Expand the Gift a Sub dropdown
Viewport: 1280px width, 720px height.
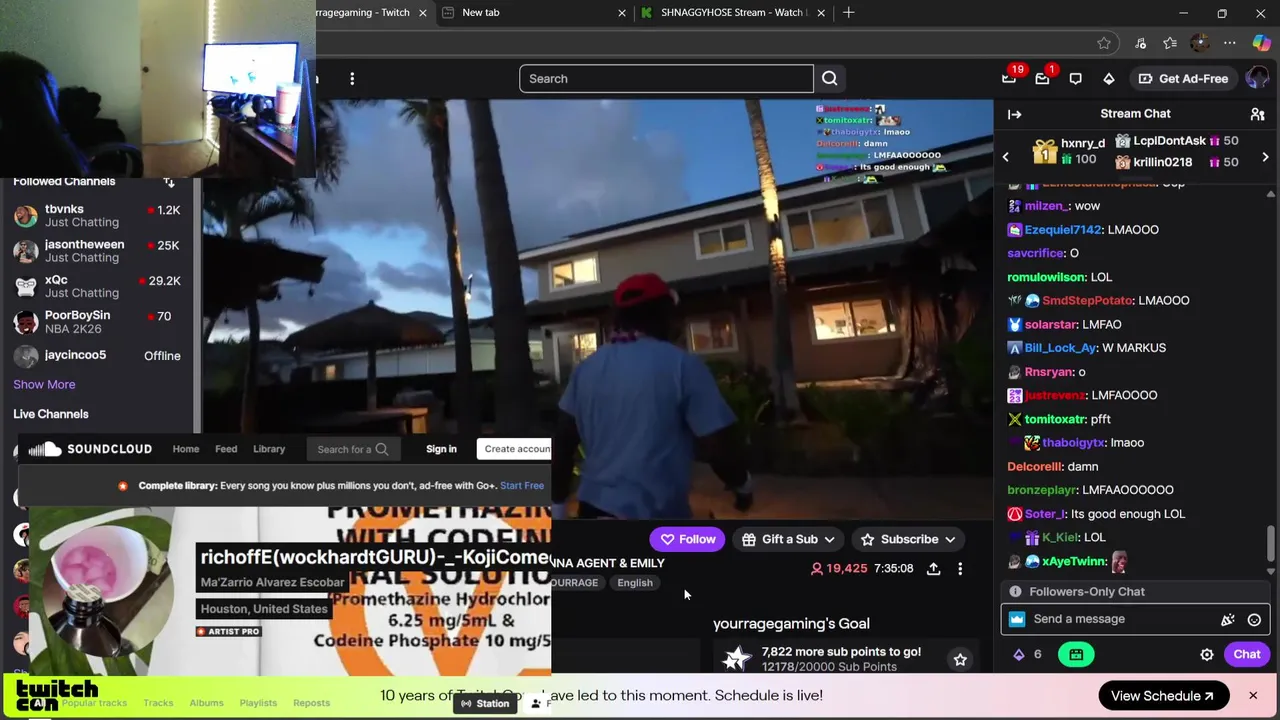[x=788, y=539]
